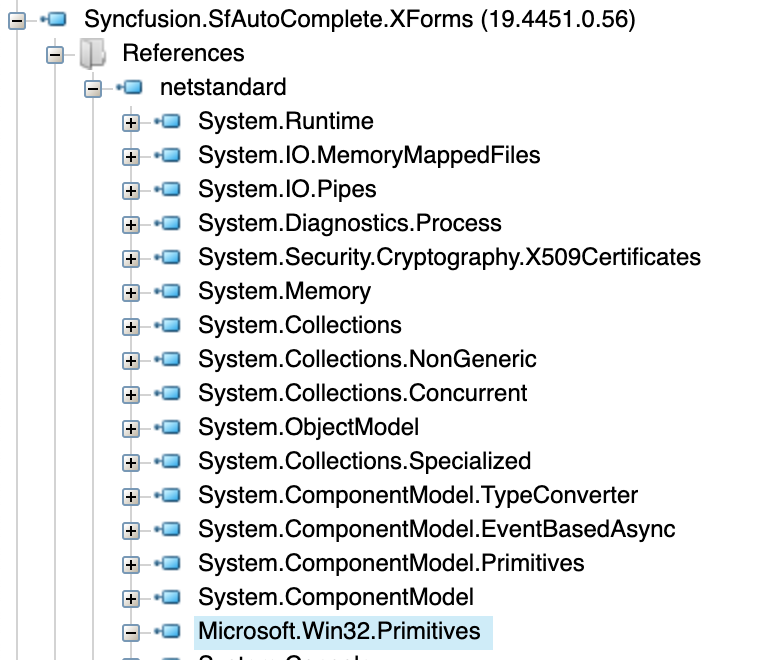The width and height of the screenshot is (776, 660).
Task: Click the System.ComponentModel.Primitives assembly icon
Action: coord(168,564)
